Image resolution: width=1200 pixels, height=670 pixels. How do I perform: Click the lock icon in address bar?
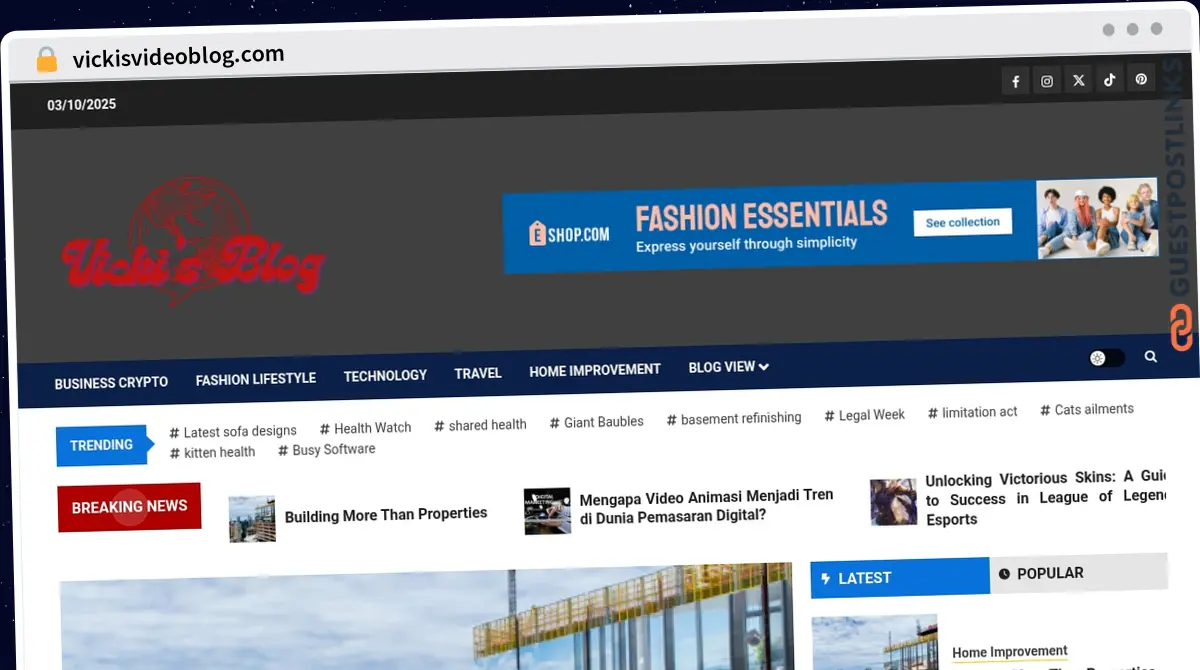[x=46, y=60]
